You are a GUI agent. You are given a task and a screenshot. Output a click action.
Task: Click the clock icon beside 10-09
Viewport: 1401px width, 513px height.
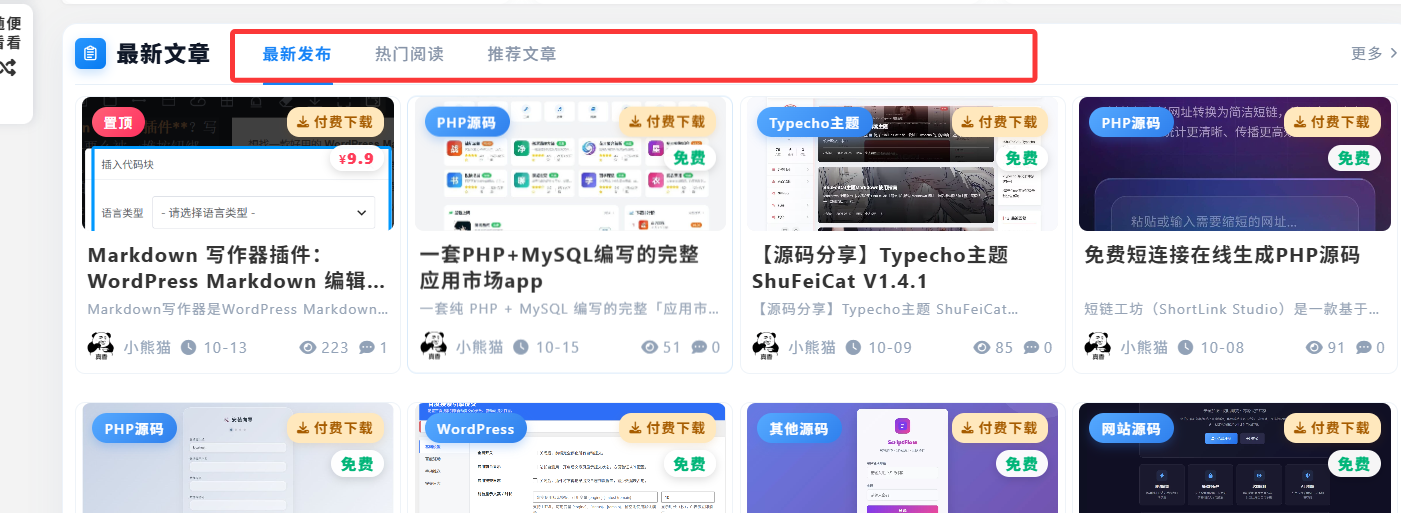click(852, 348)
